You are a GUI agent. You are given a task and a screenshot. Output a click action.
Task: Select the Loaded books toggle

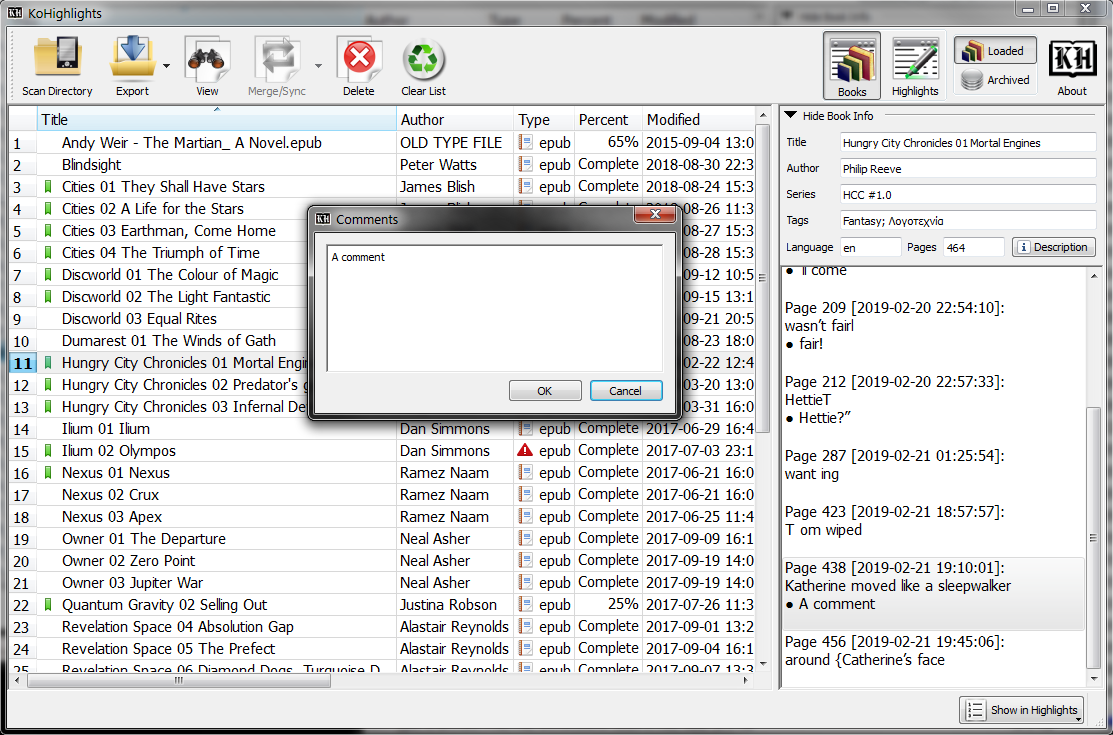pos(994,50)
